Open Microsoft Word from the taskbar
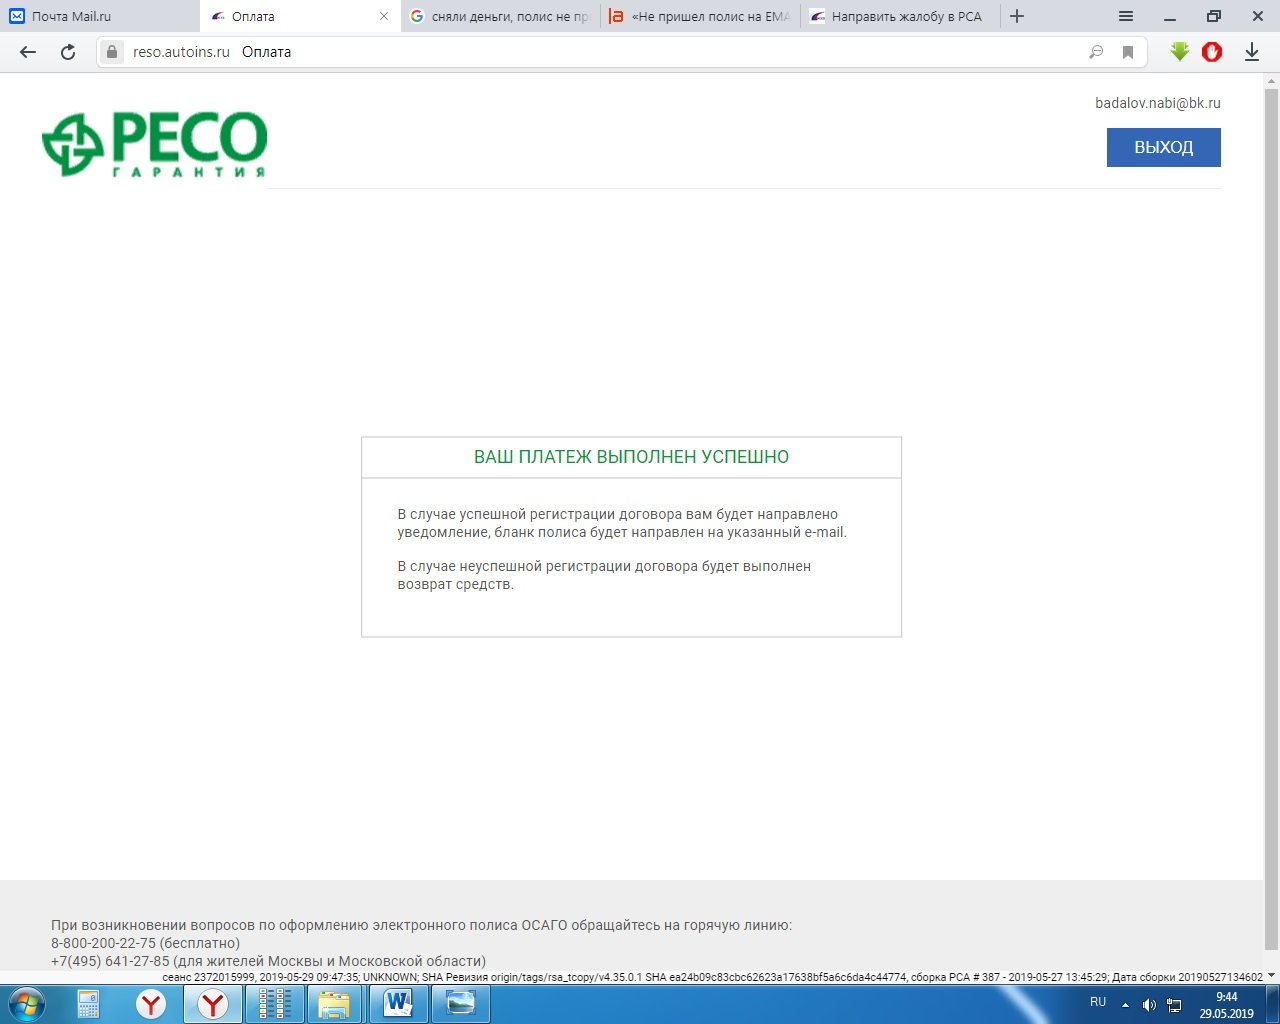Viewport: 1280px width, 1024px height. (399, 1003)
